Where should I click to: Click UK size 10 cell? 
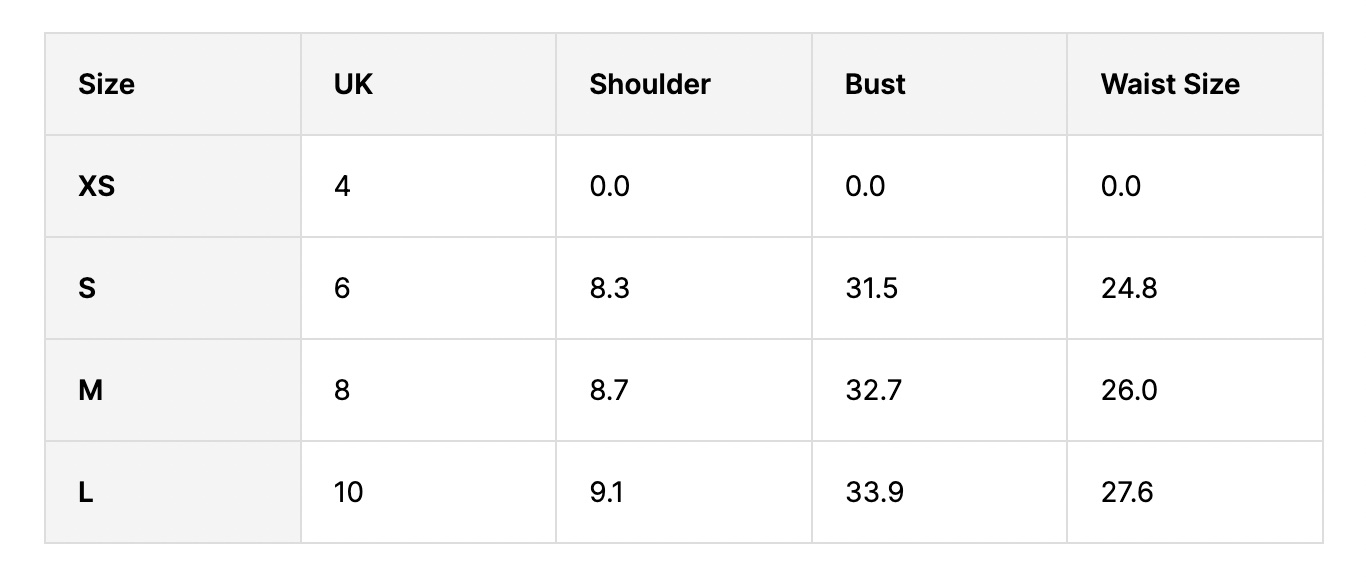(x=348, y=492)
